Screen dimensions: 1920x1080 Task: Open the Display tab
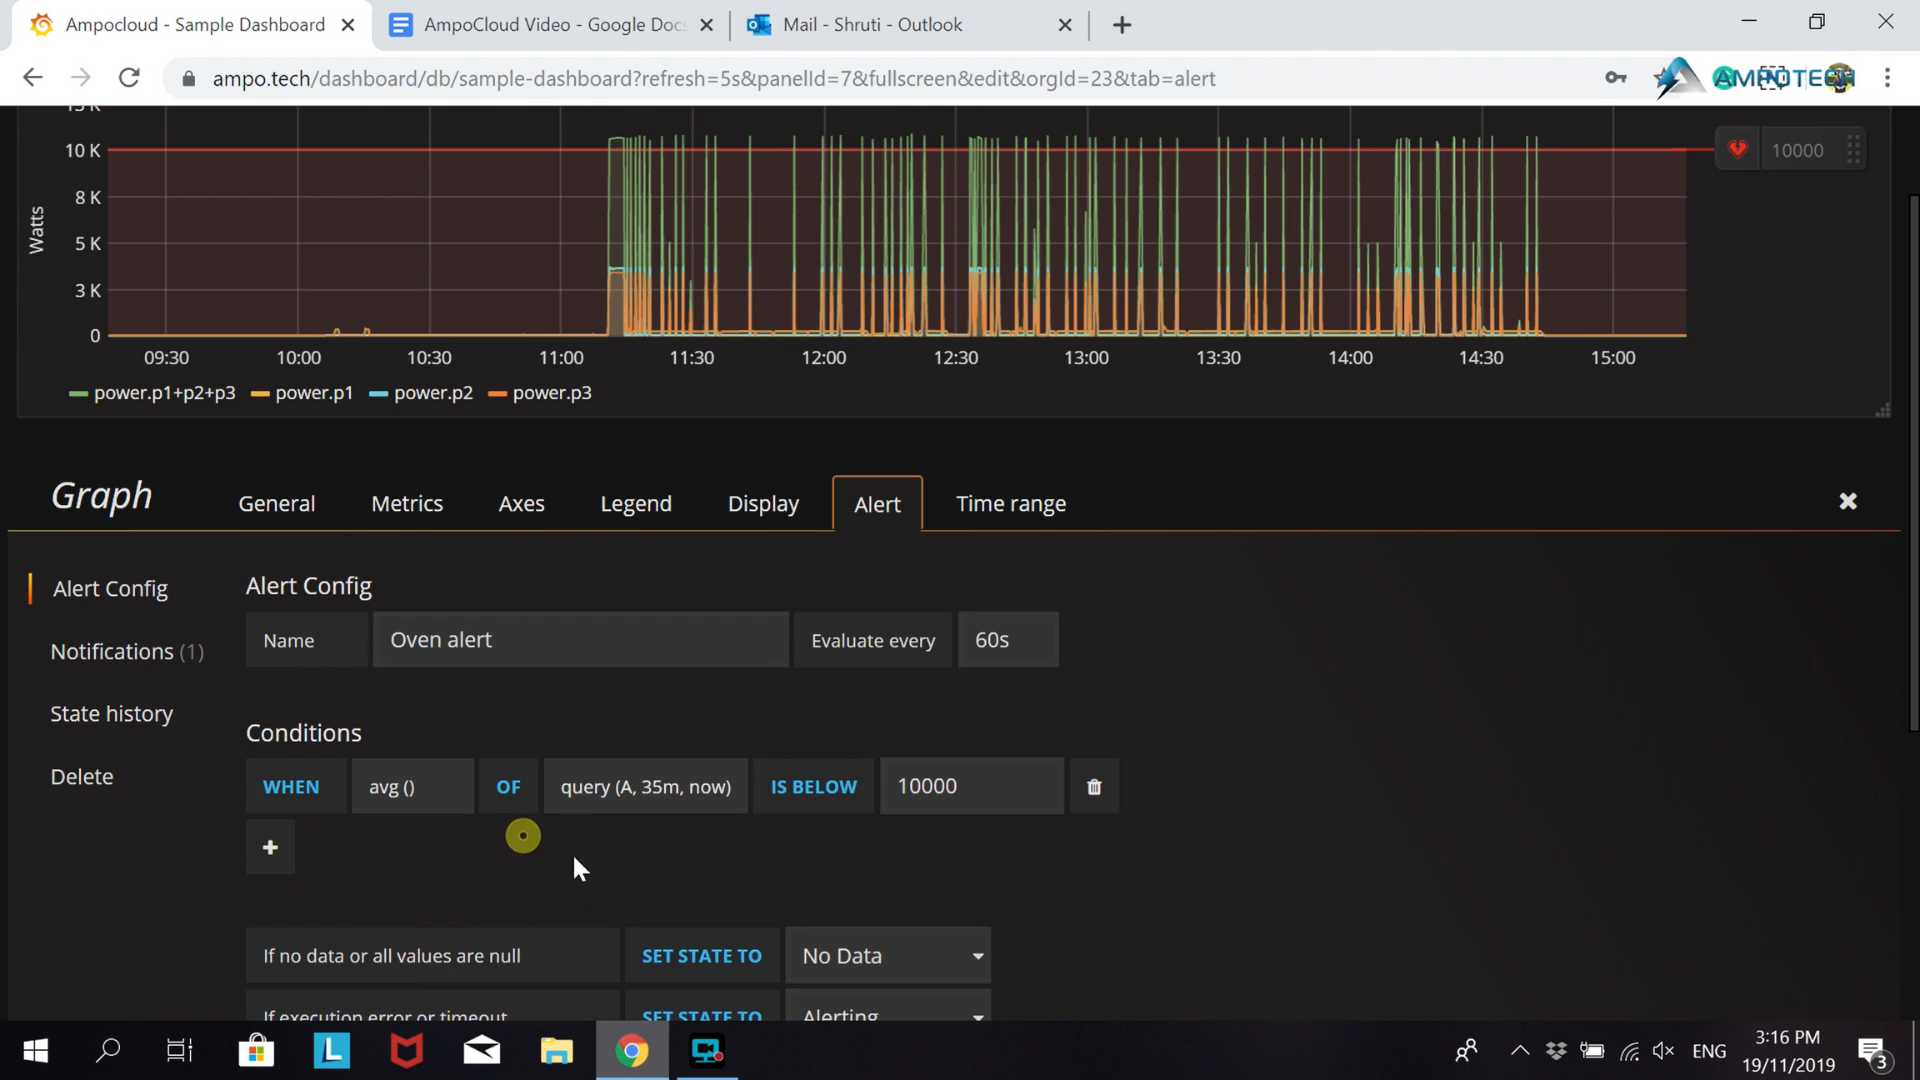(x=763, y=504)
